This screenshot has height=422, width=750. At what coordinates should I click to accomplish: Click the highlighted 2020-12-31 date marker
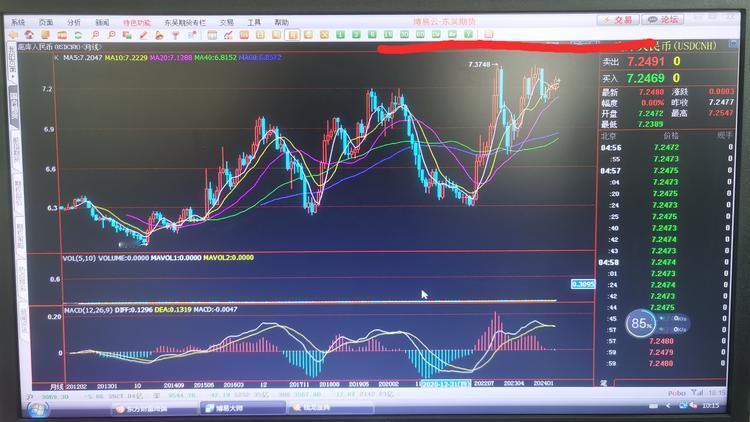[446, 384]
